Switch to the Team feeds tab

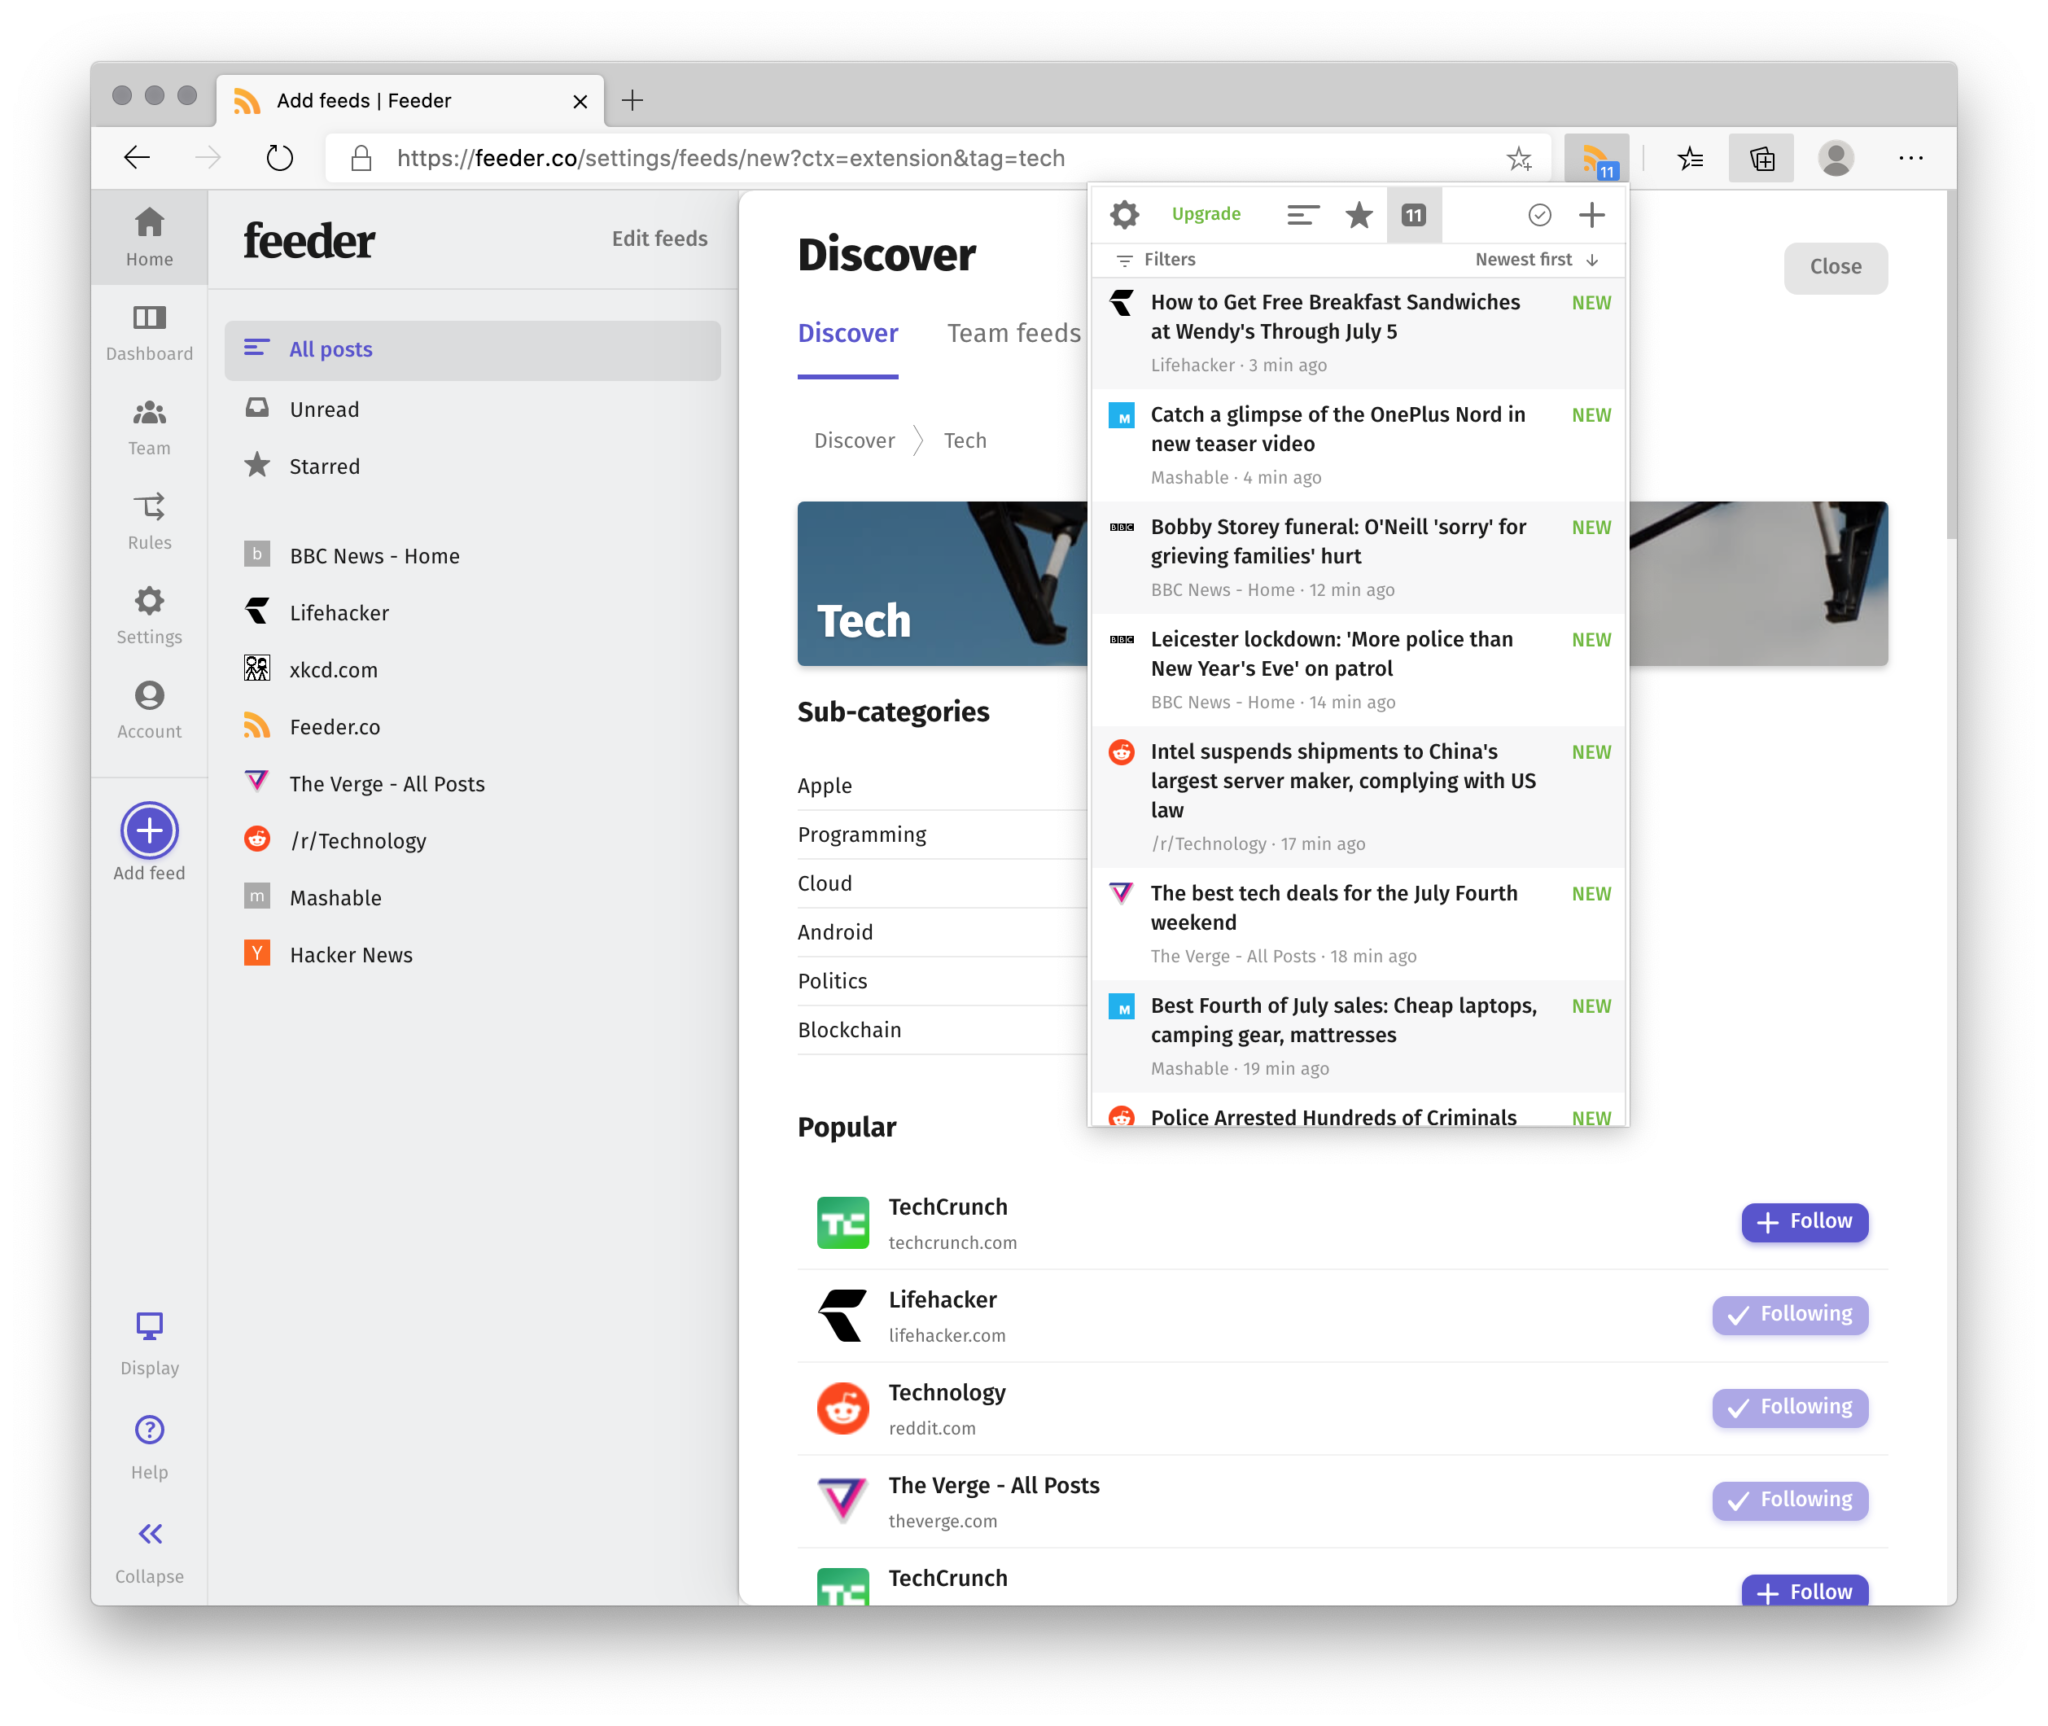click(x=1012, y=333)
